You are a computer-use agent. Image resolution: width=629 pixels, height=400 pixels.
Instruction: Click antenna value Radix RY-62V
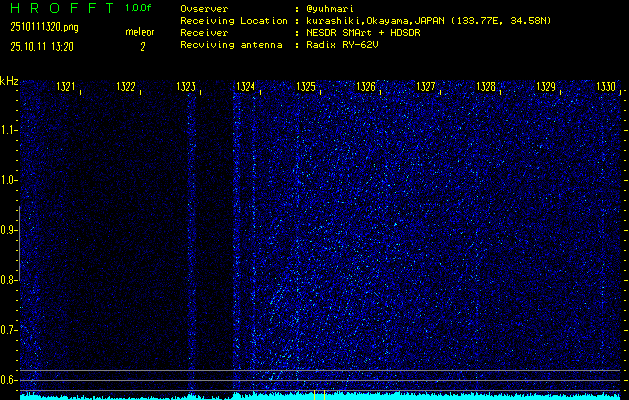[342, 45]
